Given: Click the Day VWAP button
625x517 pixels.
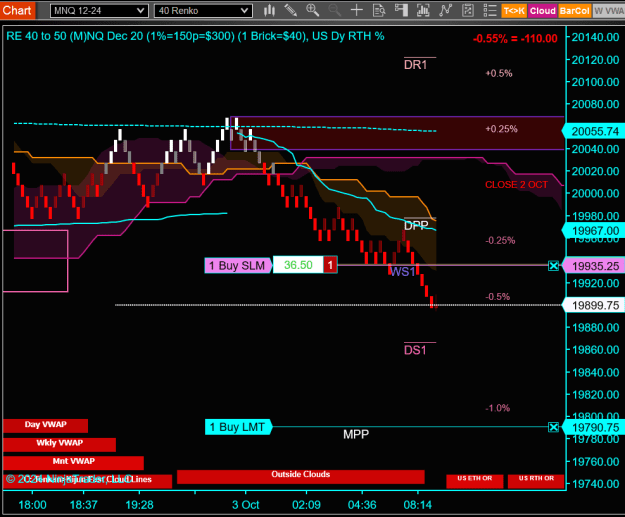Looking at the screenshot, I should click(45, 425).
